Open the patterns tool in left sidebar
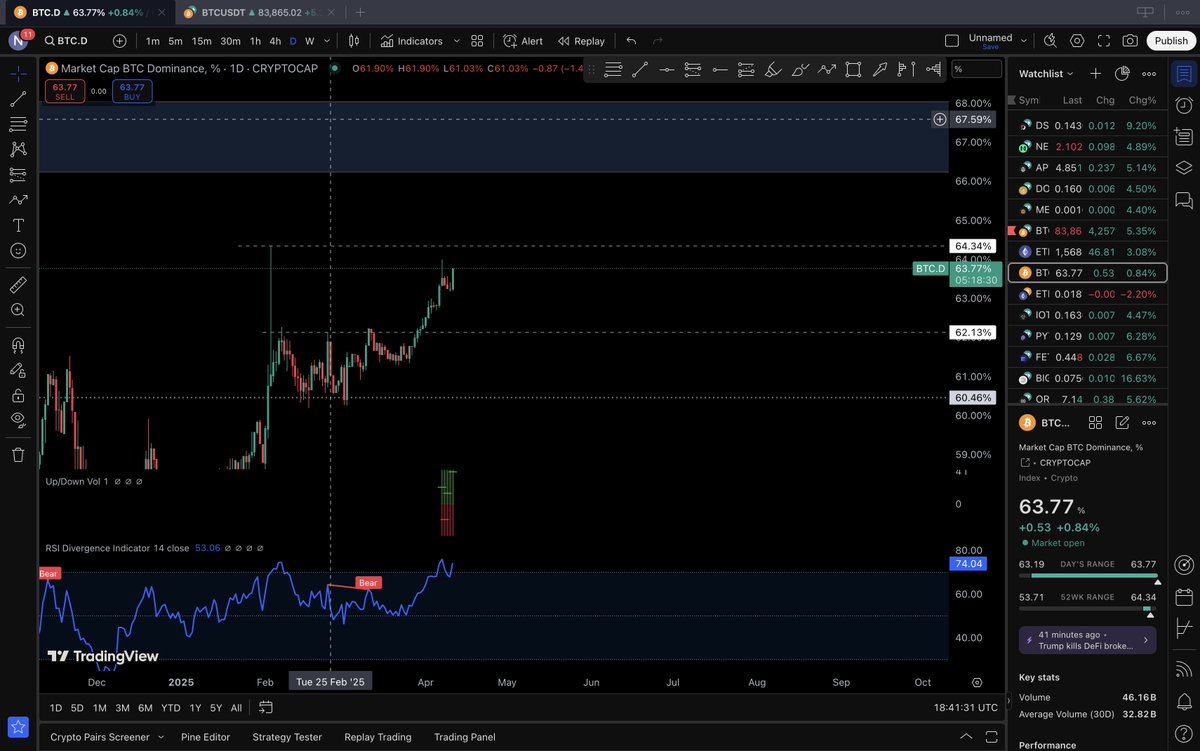Viewport: 1200px width, 751px height. 18,149
